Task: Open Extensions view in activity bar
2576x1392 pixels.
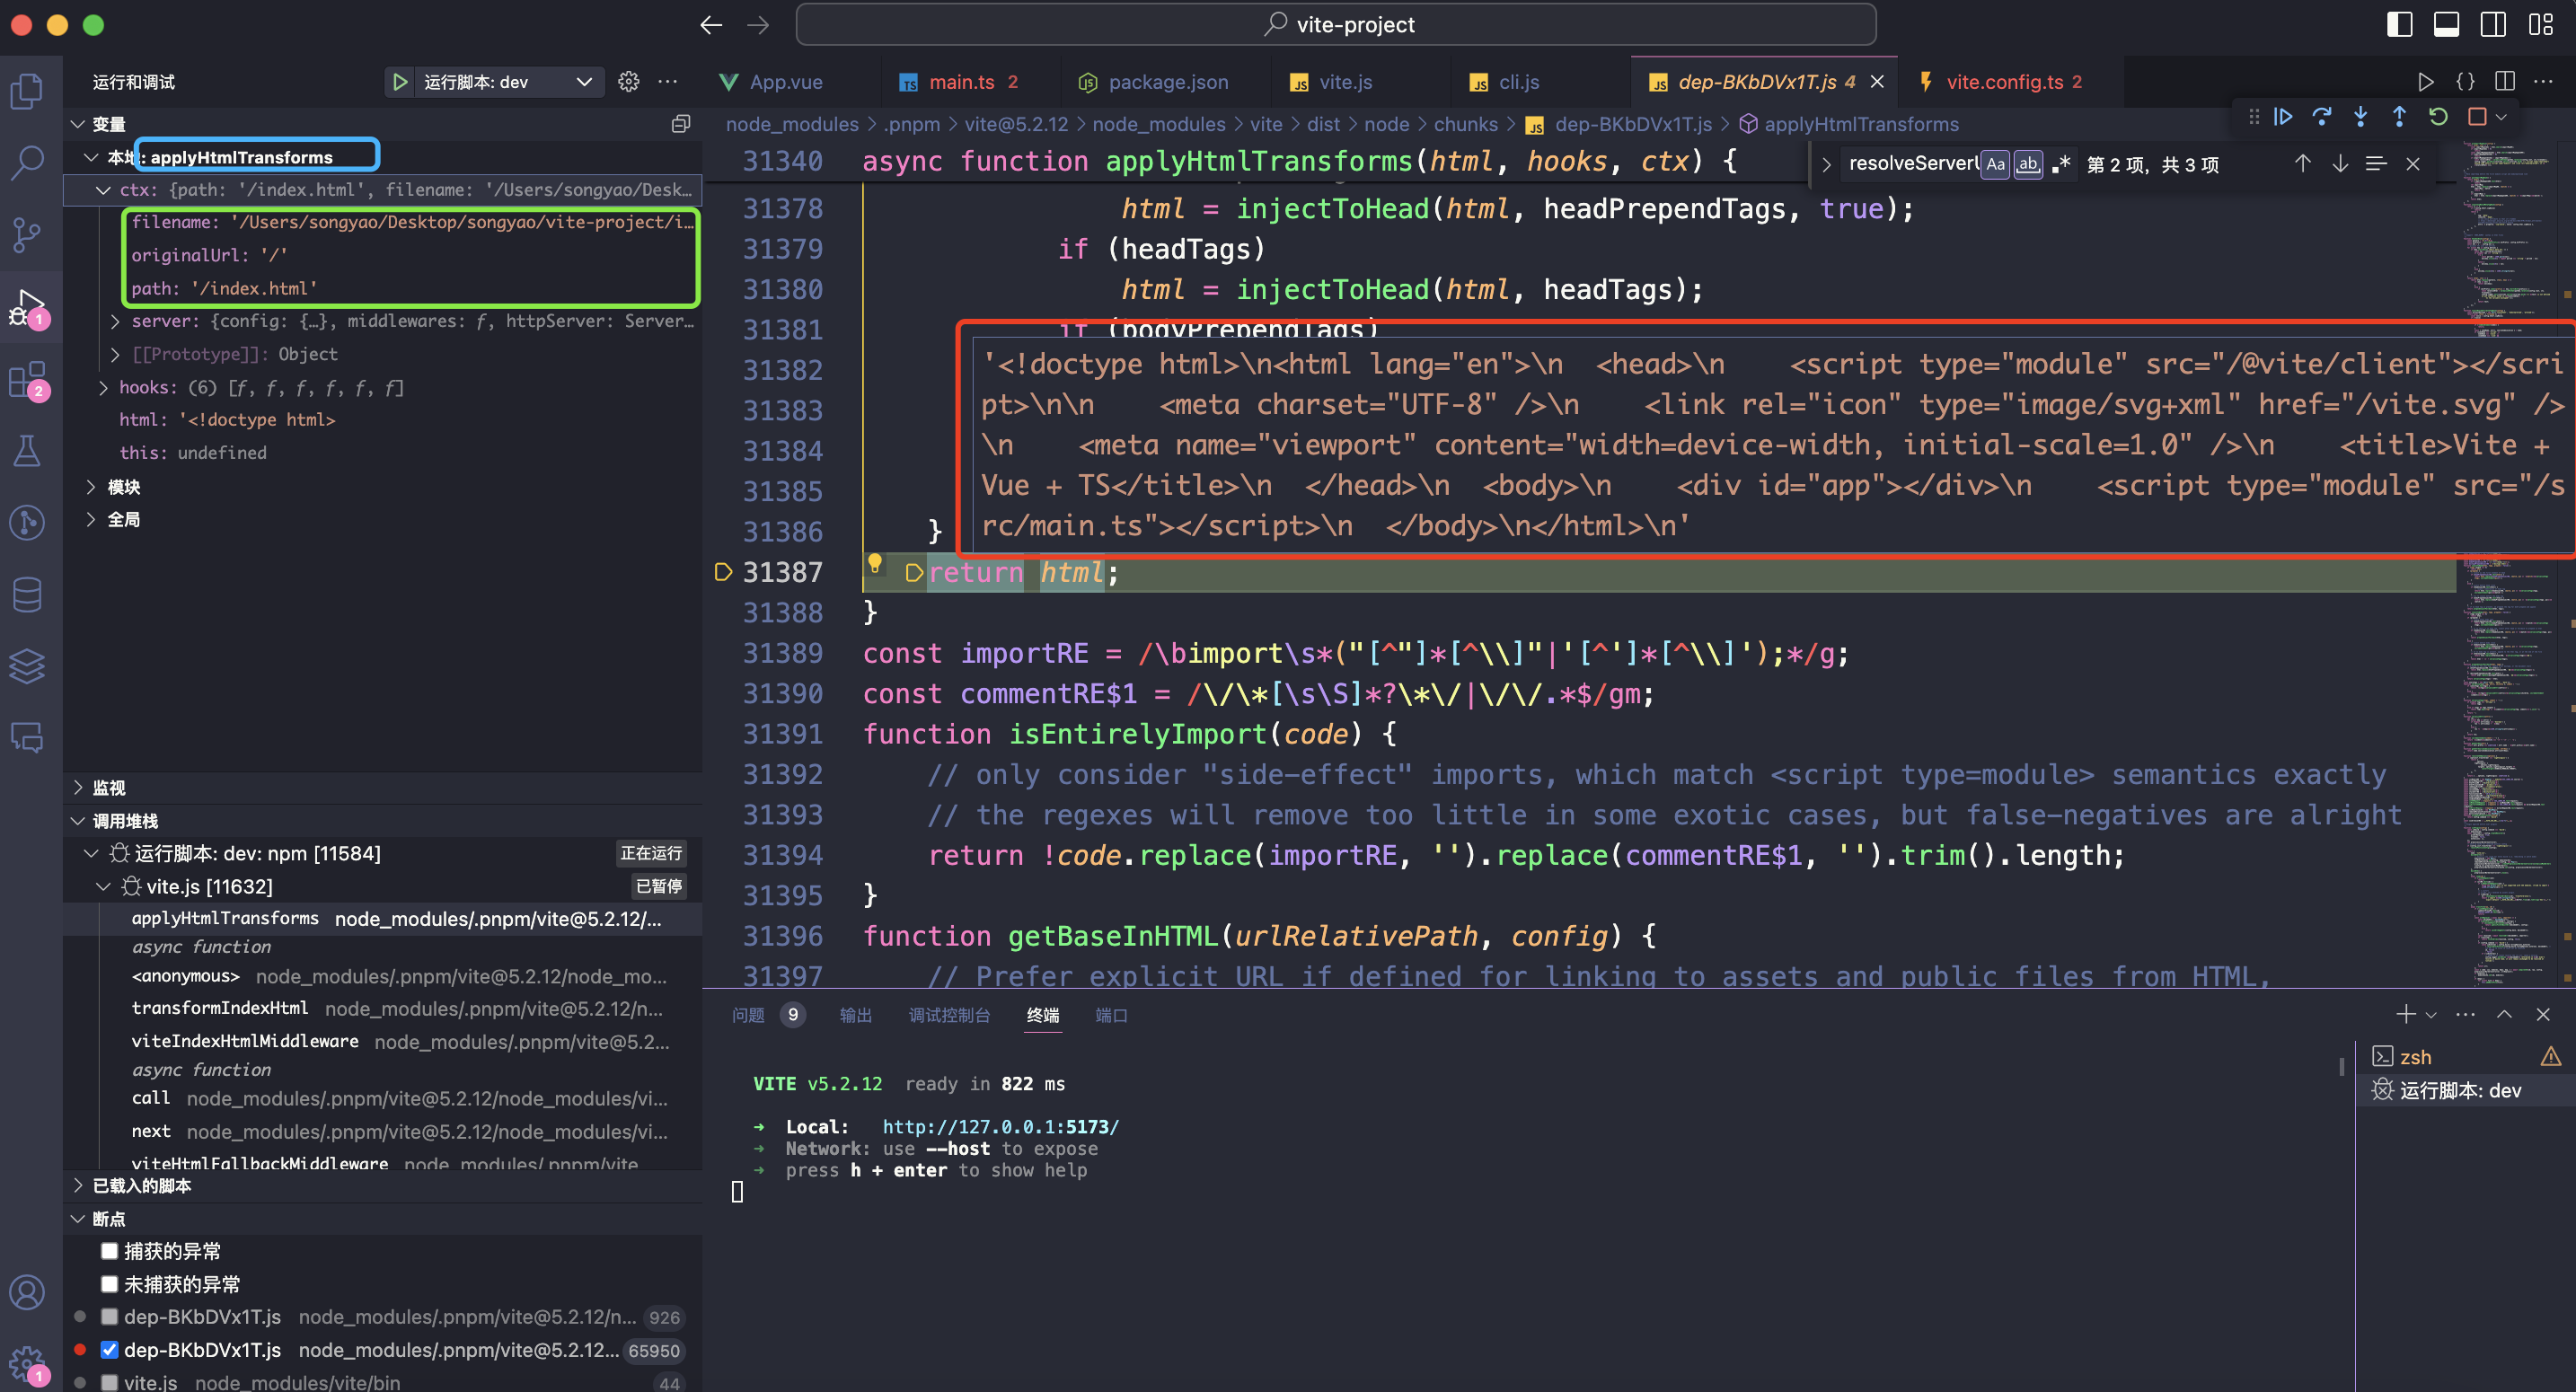Action: 27,381
